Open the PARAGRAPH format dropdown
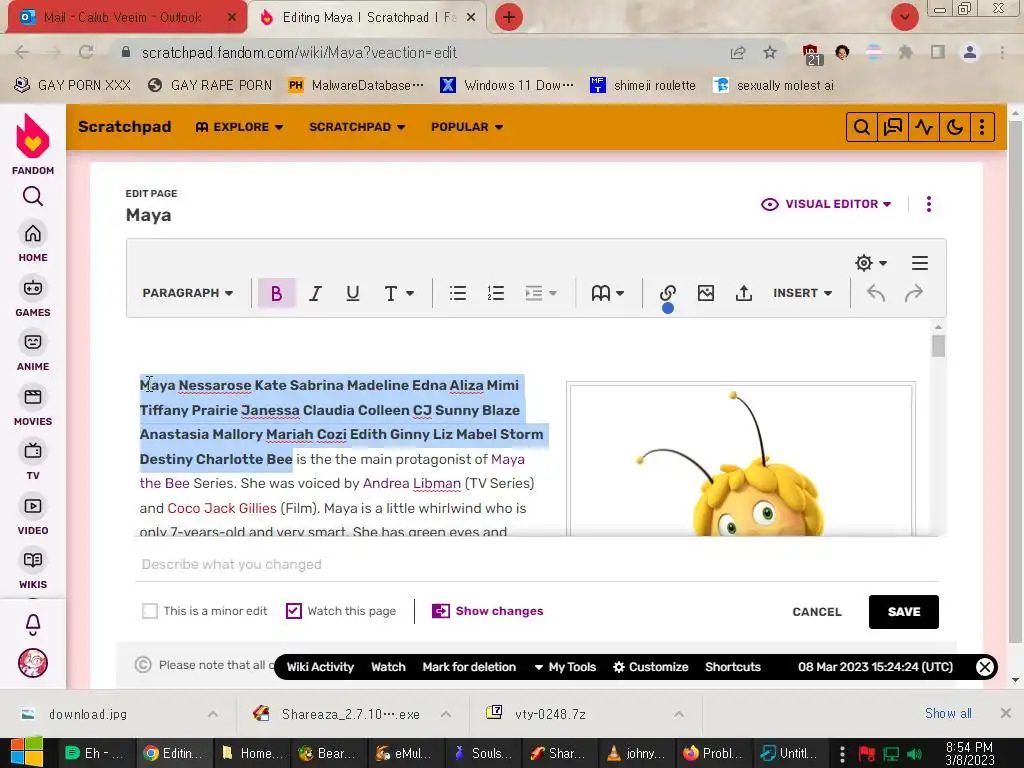Image resolution: width=1024 pixels, height=768 pixels. coord(187,293)
